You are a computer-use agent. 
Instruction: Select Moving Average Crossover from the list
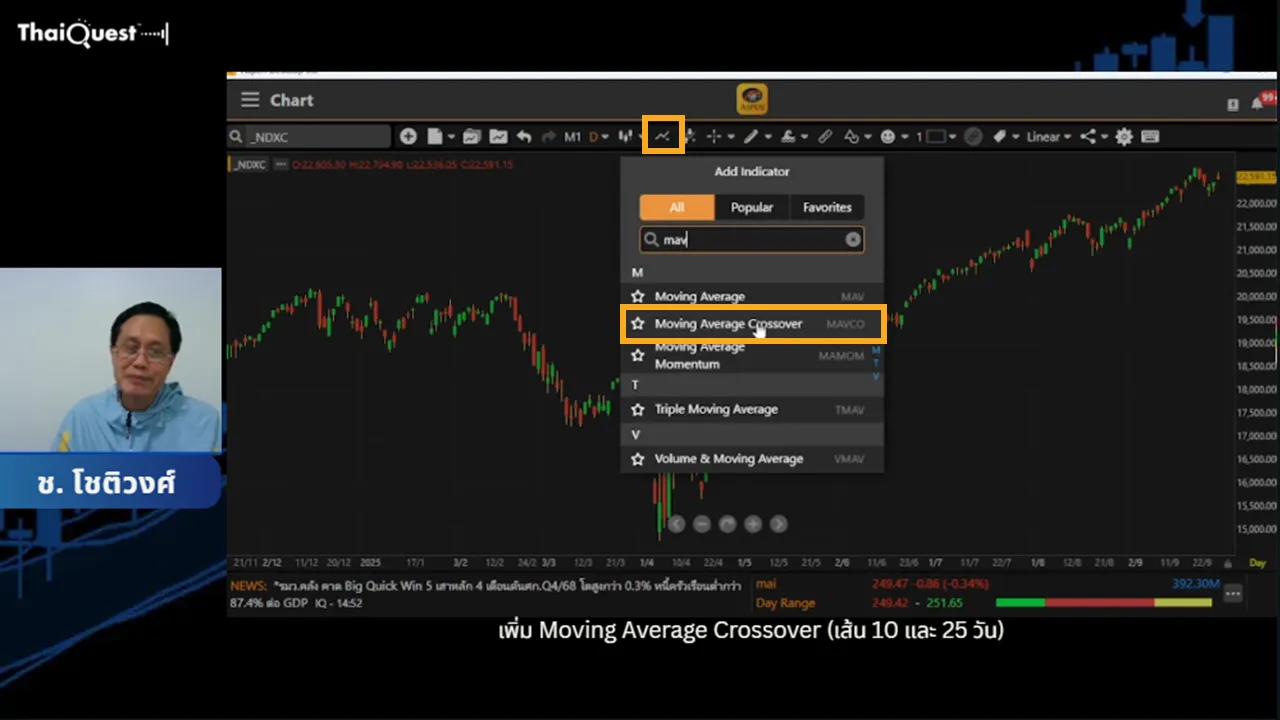[728, 324]
